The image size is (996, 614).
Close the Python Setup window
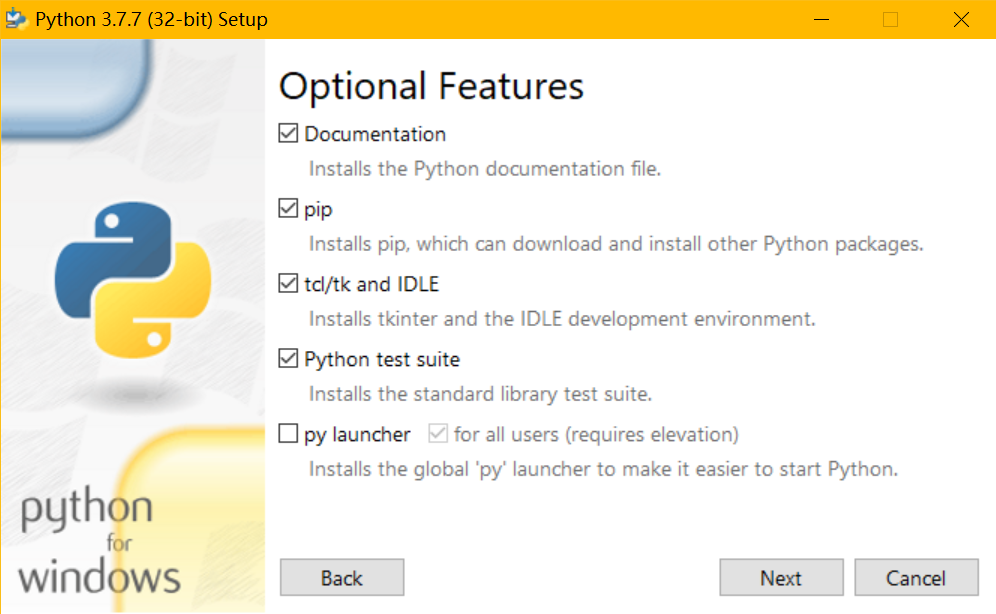pyautogui.click(x=961, y=19)
